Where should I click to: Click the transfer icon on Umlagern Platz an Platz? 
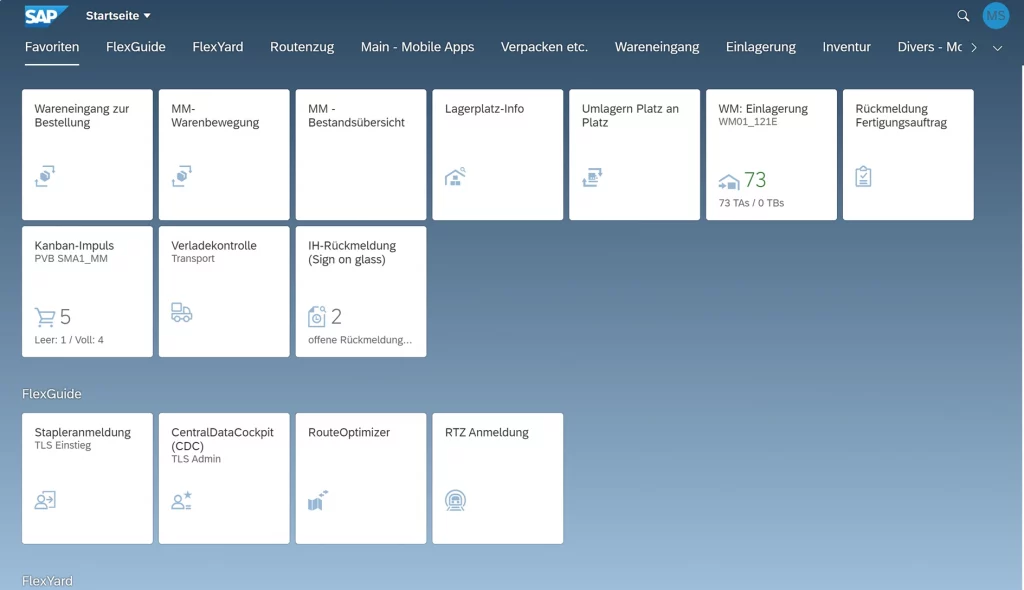pos(591,177)
